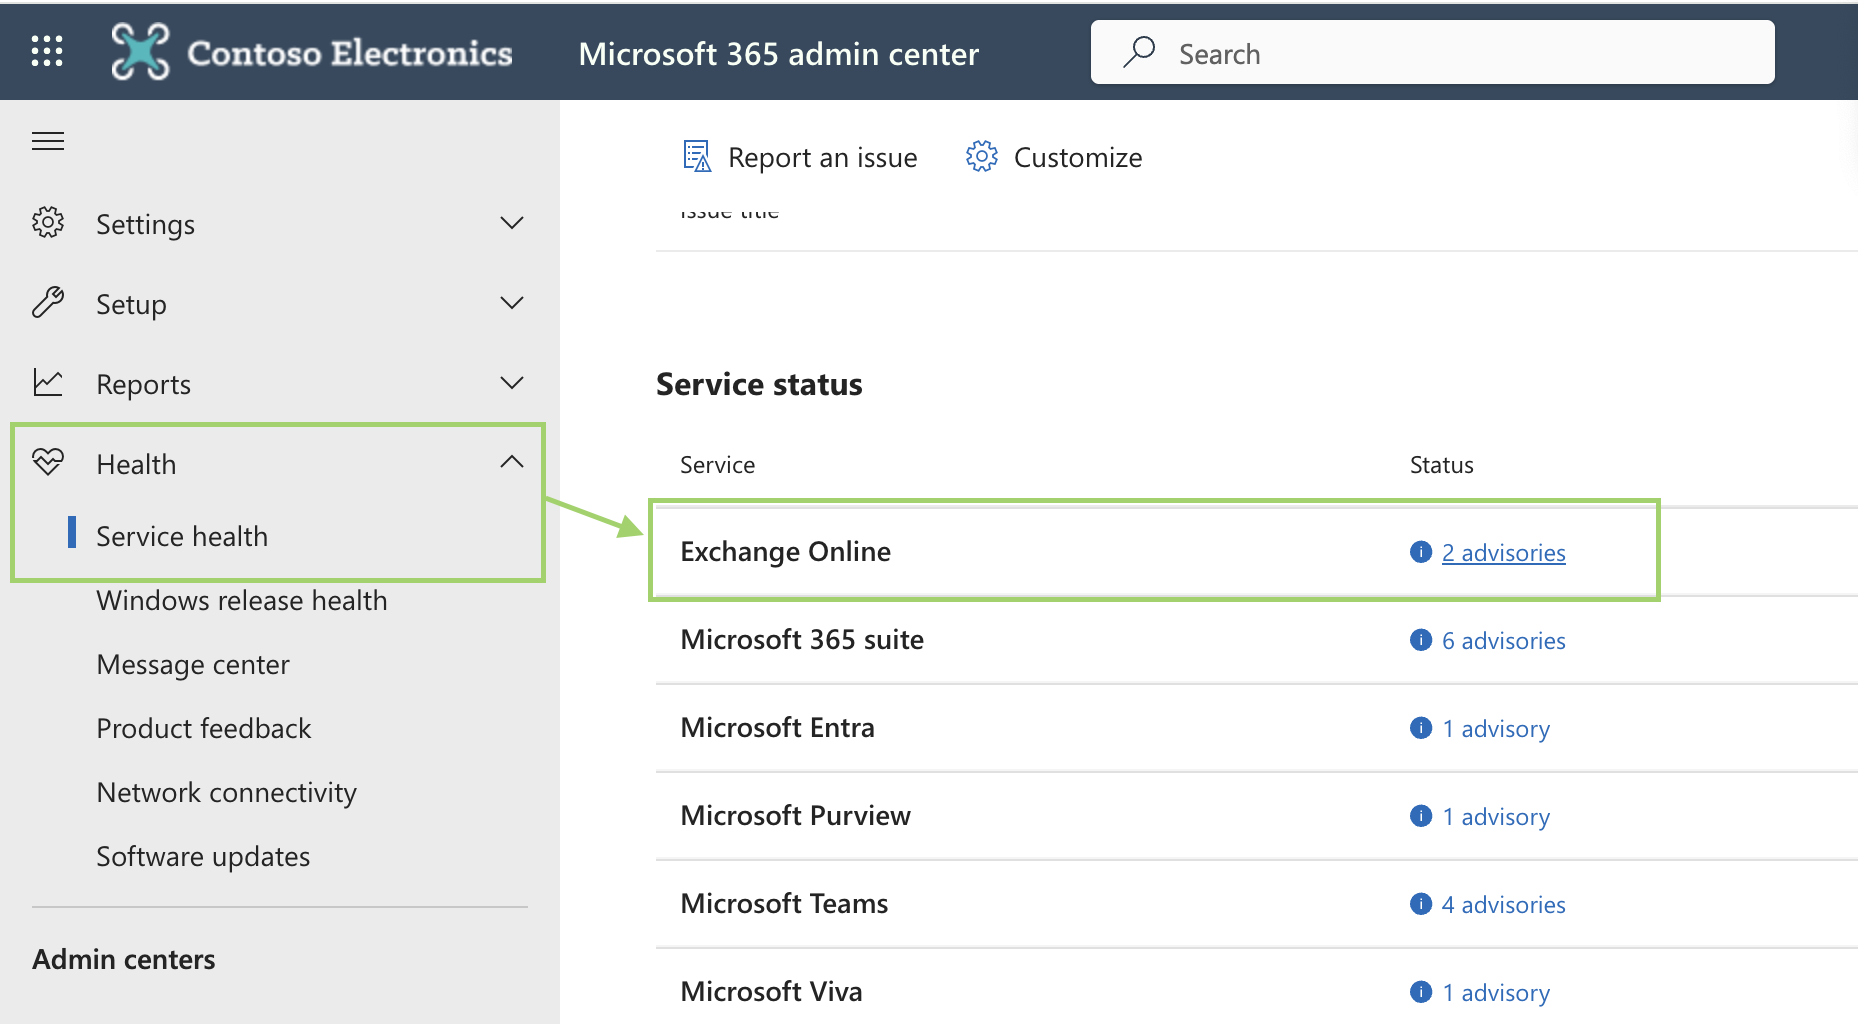Expand the Settings section chevron

point(512,223)
